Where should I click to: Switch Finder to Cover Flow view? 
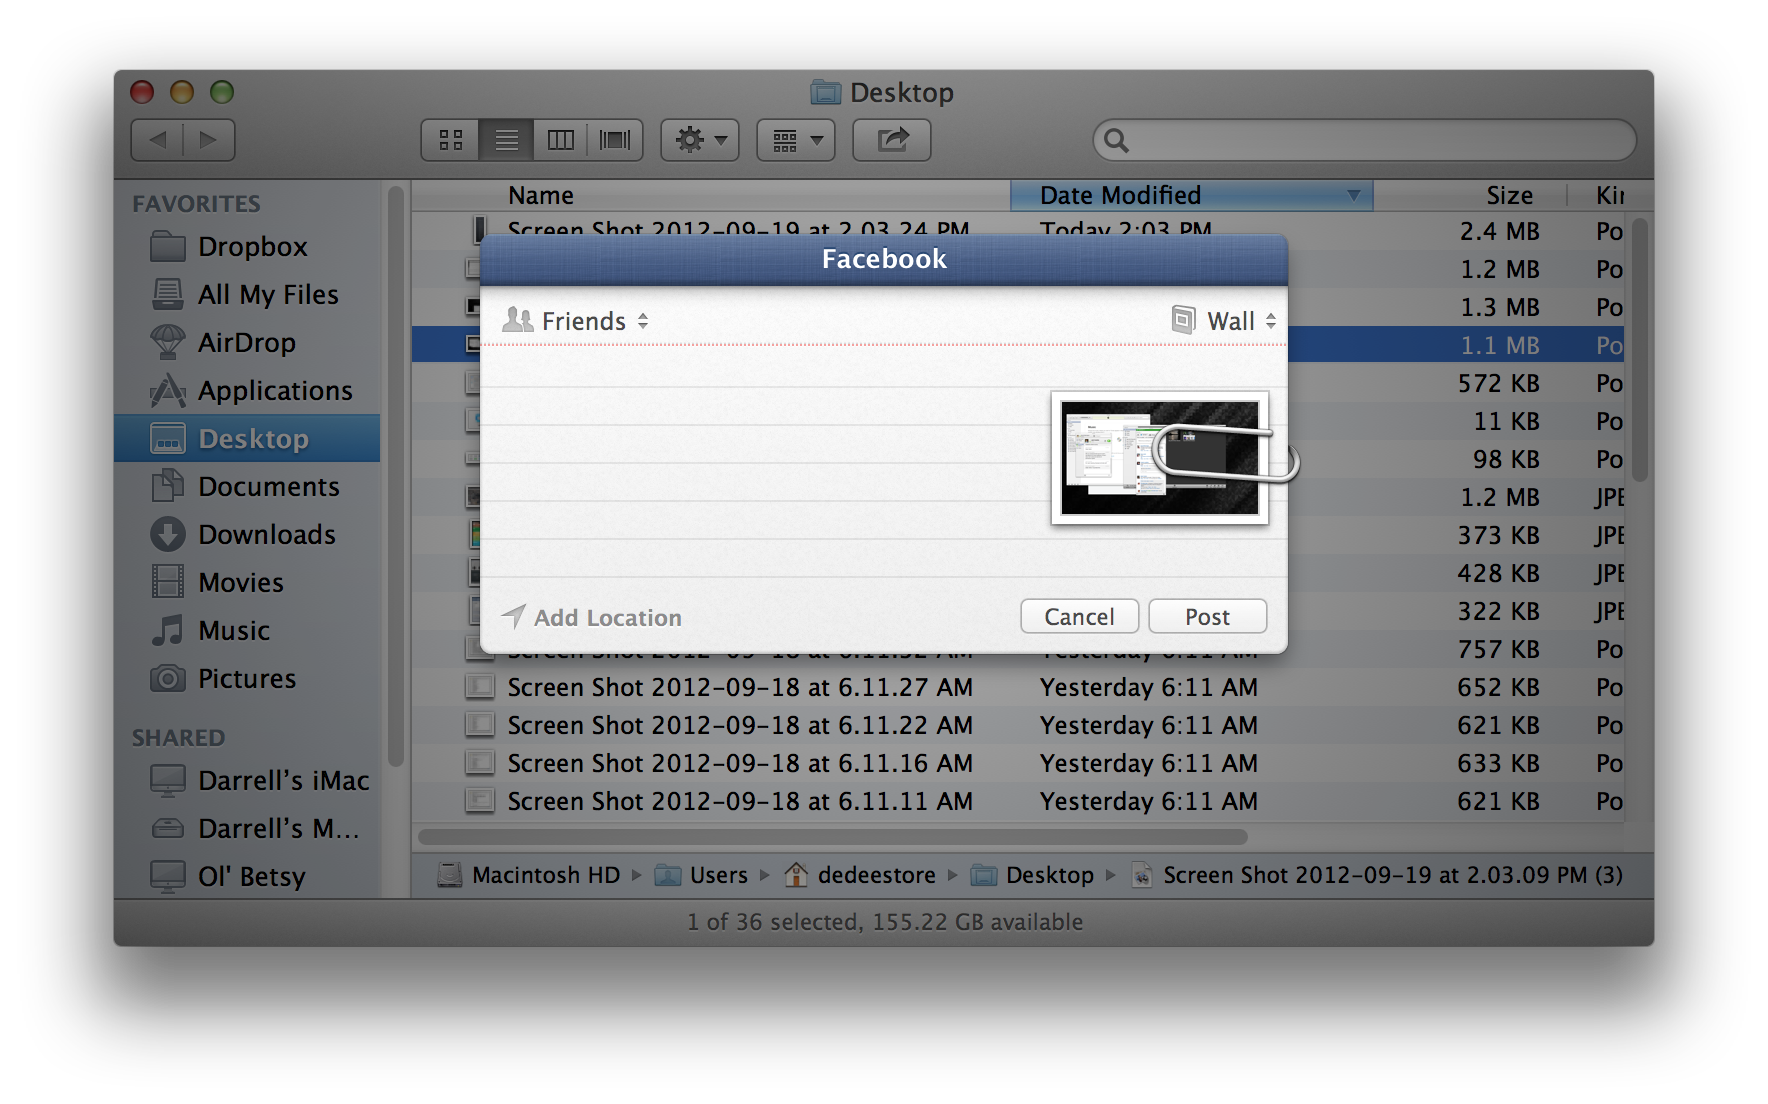615,140
